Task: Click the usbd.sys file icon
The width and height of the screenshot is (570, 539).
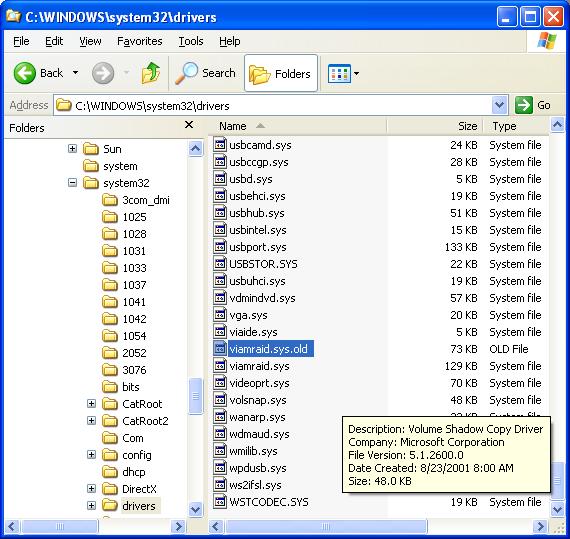Action: click(x=220, y=179)
